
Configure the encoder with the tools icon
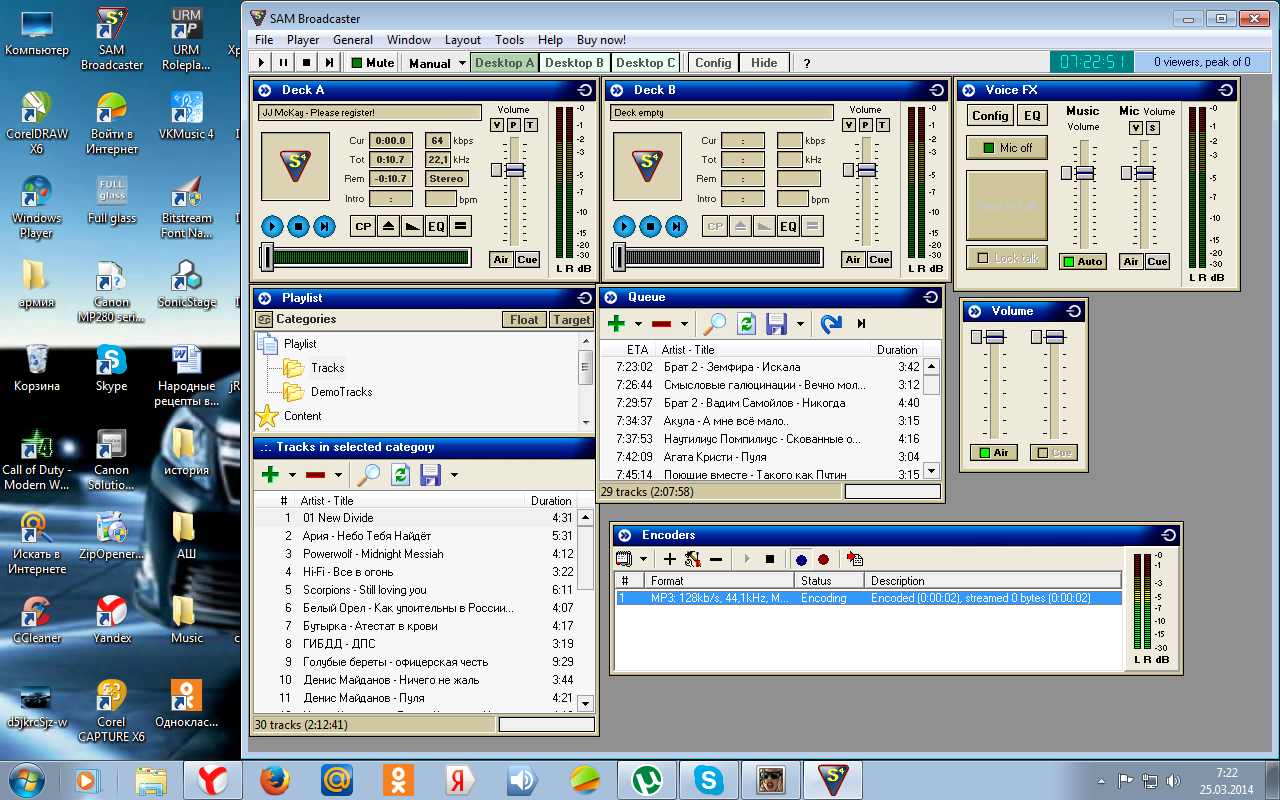point(692,559)
